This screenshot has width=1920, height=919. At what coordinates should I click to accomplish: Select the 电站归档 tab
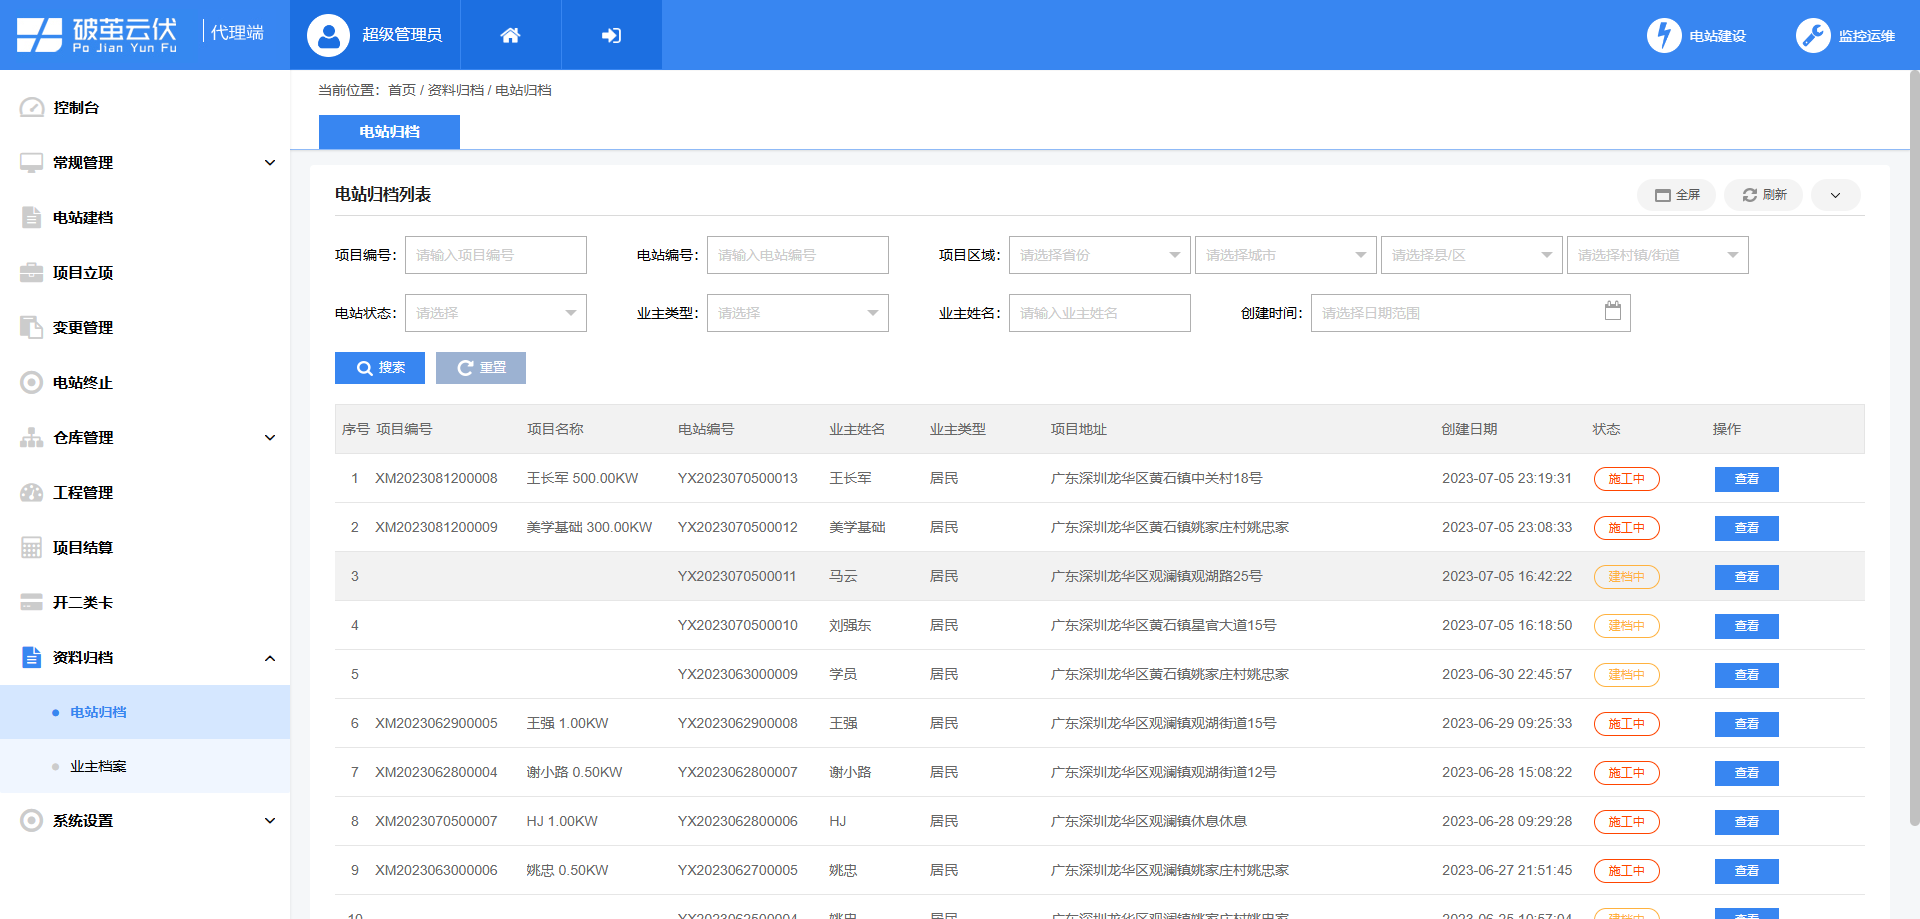tap(389, 131)
